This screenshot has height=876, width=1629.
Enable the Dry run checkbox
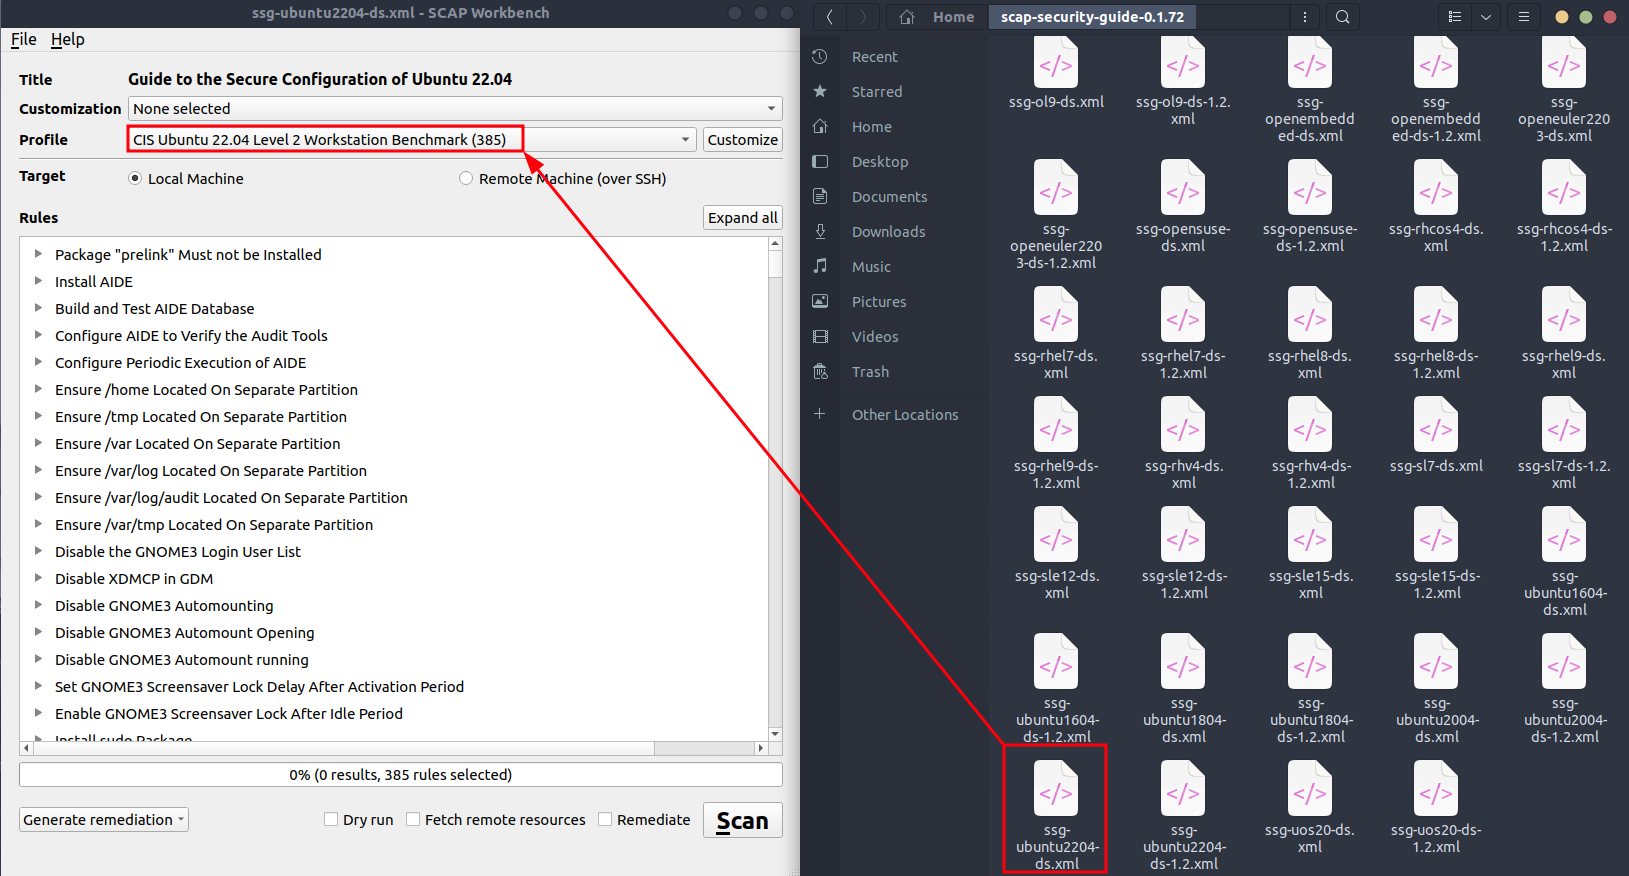(x=331, y=820)
